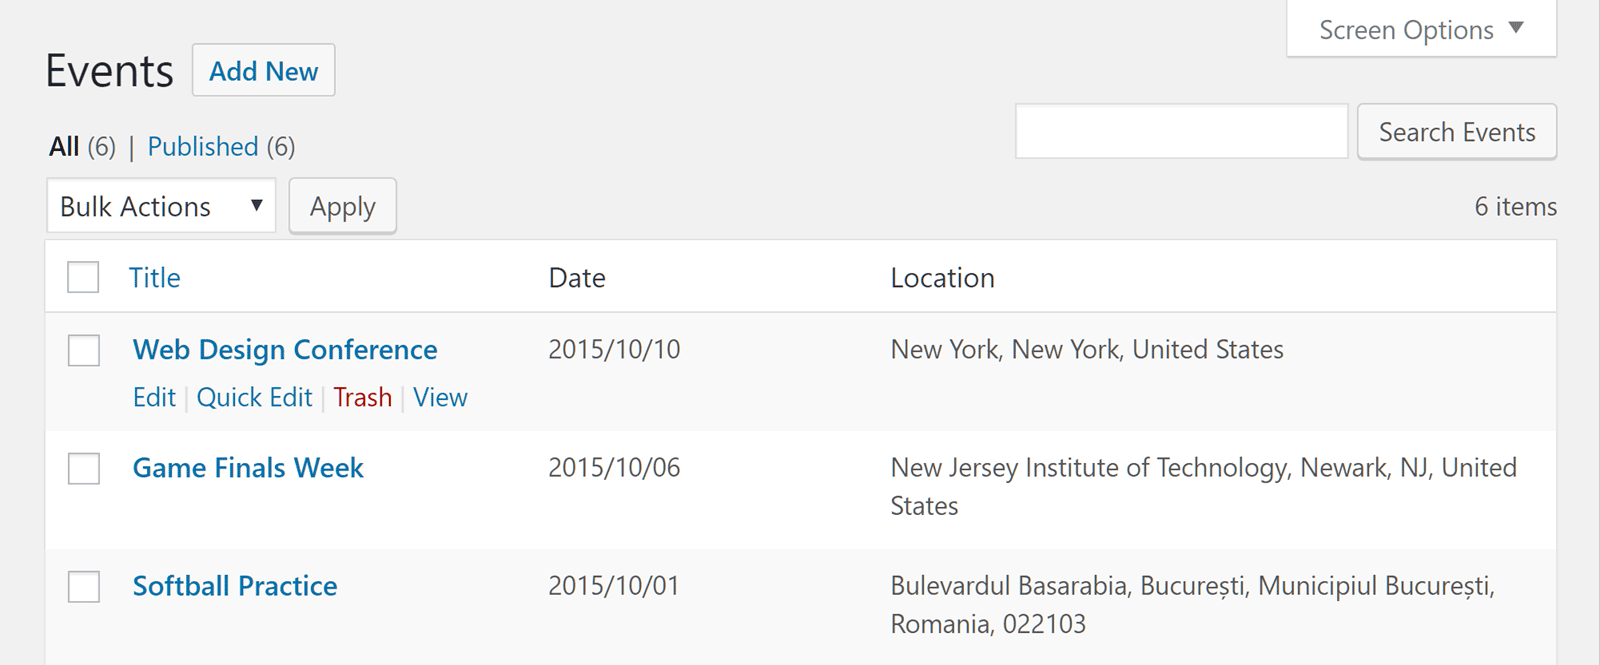Edit the Web Design Conference event
The height and width of the screenshot is (665, 1600).
coord(154,398)
